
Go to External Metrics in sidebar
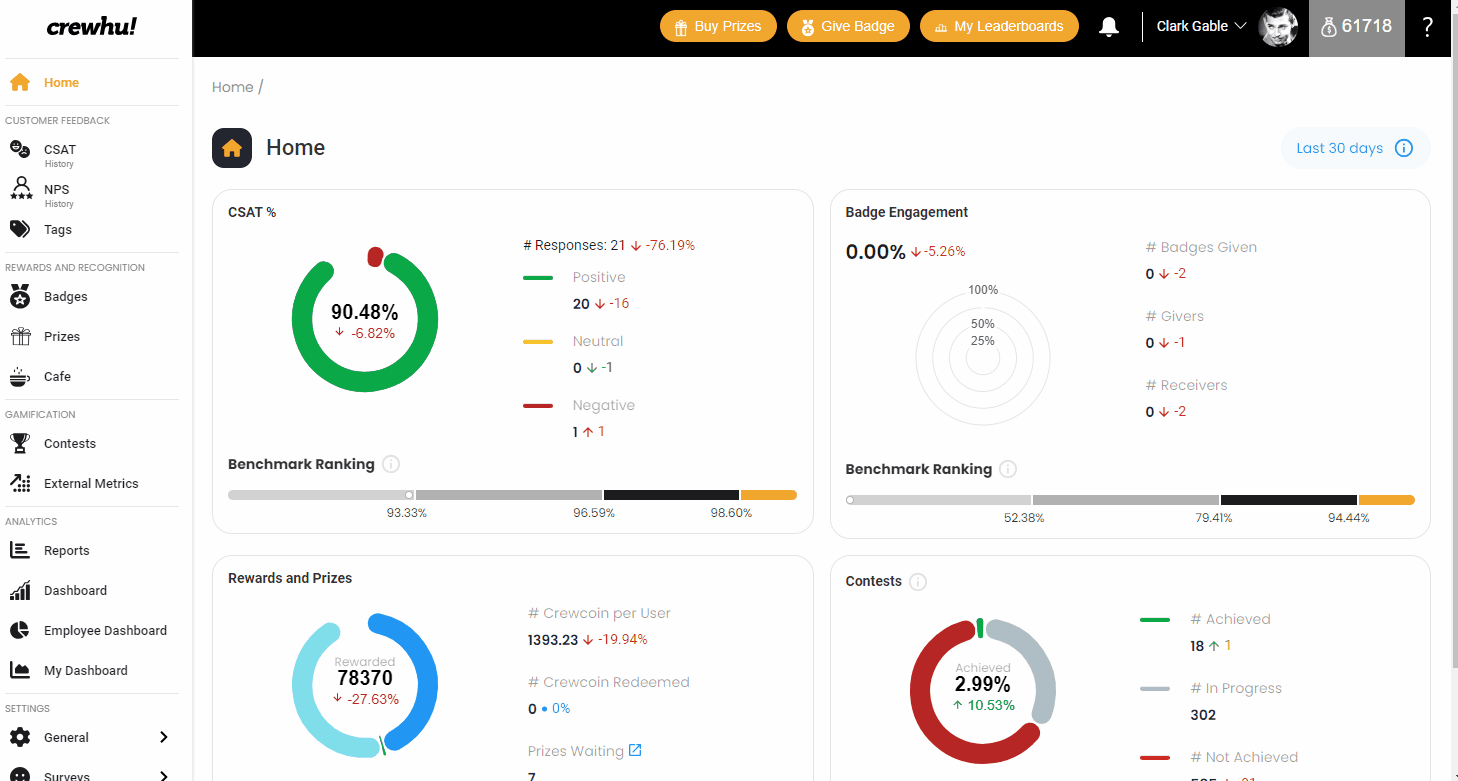point(91,483)
